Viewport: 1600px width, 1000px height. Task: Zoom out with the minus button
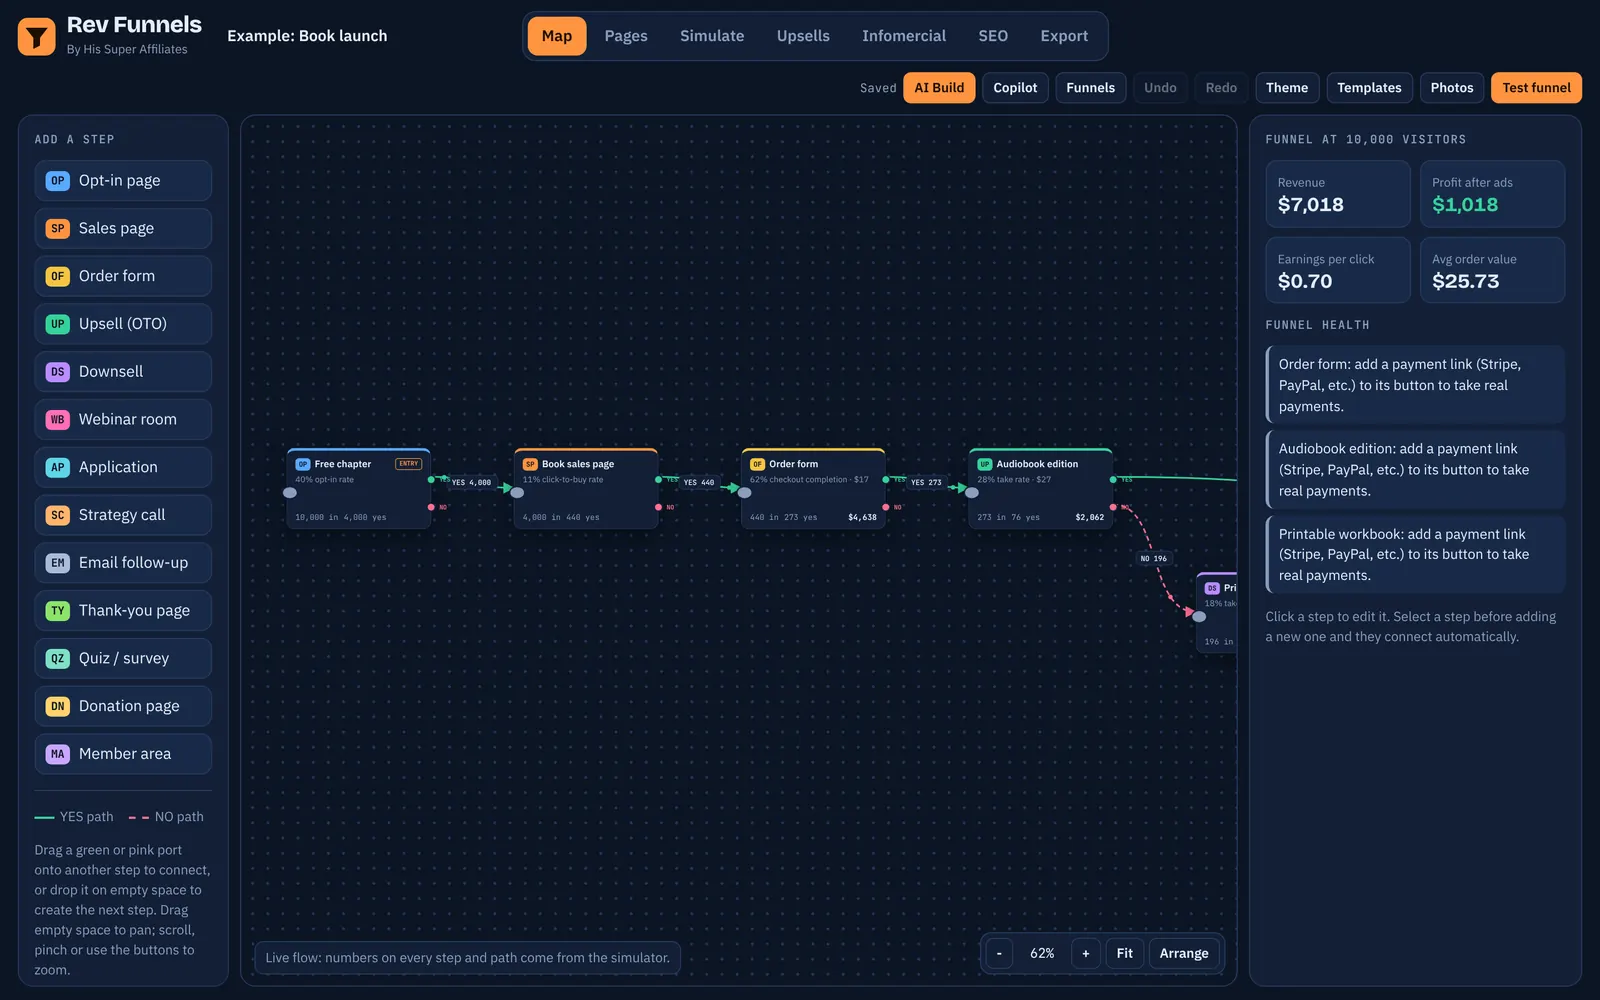click(999, 953)
